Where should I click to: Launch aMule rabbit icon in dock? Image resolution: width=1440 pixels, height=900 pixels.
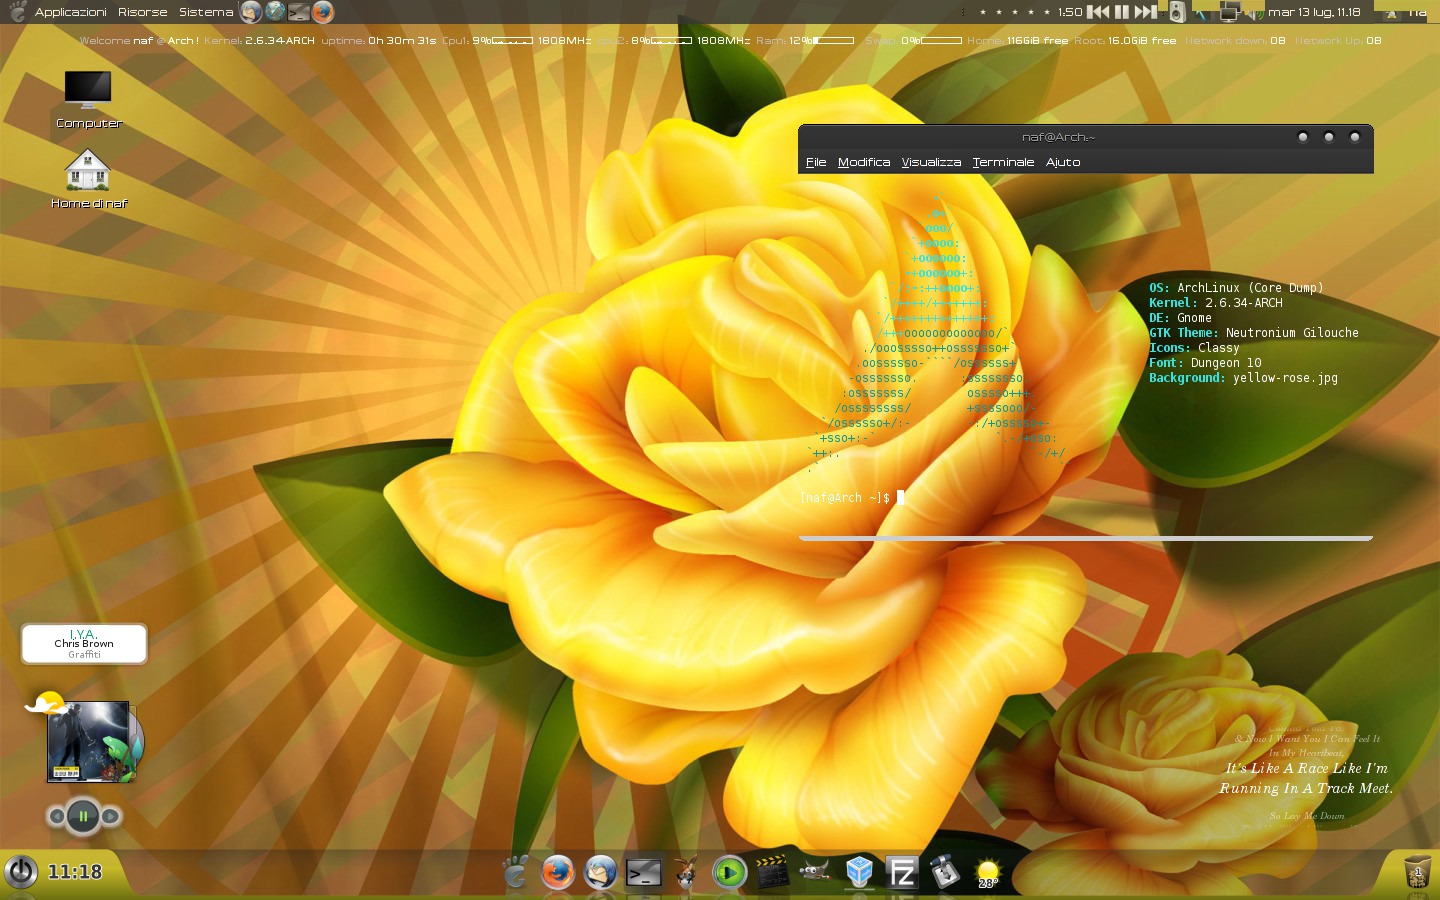tap(686, 872)
